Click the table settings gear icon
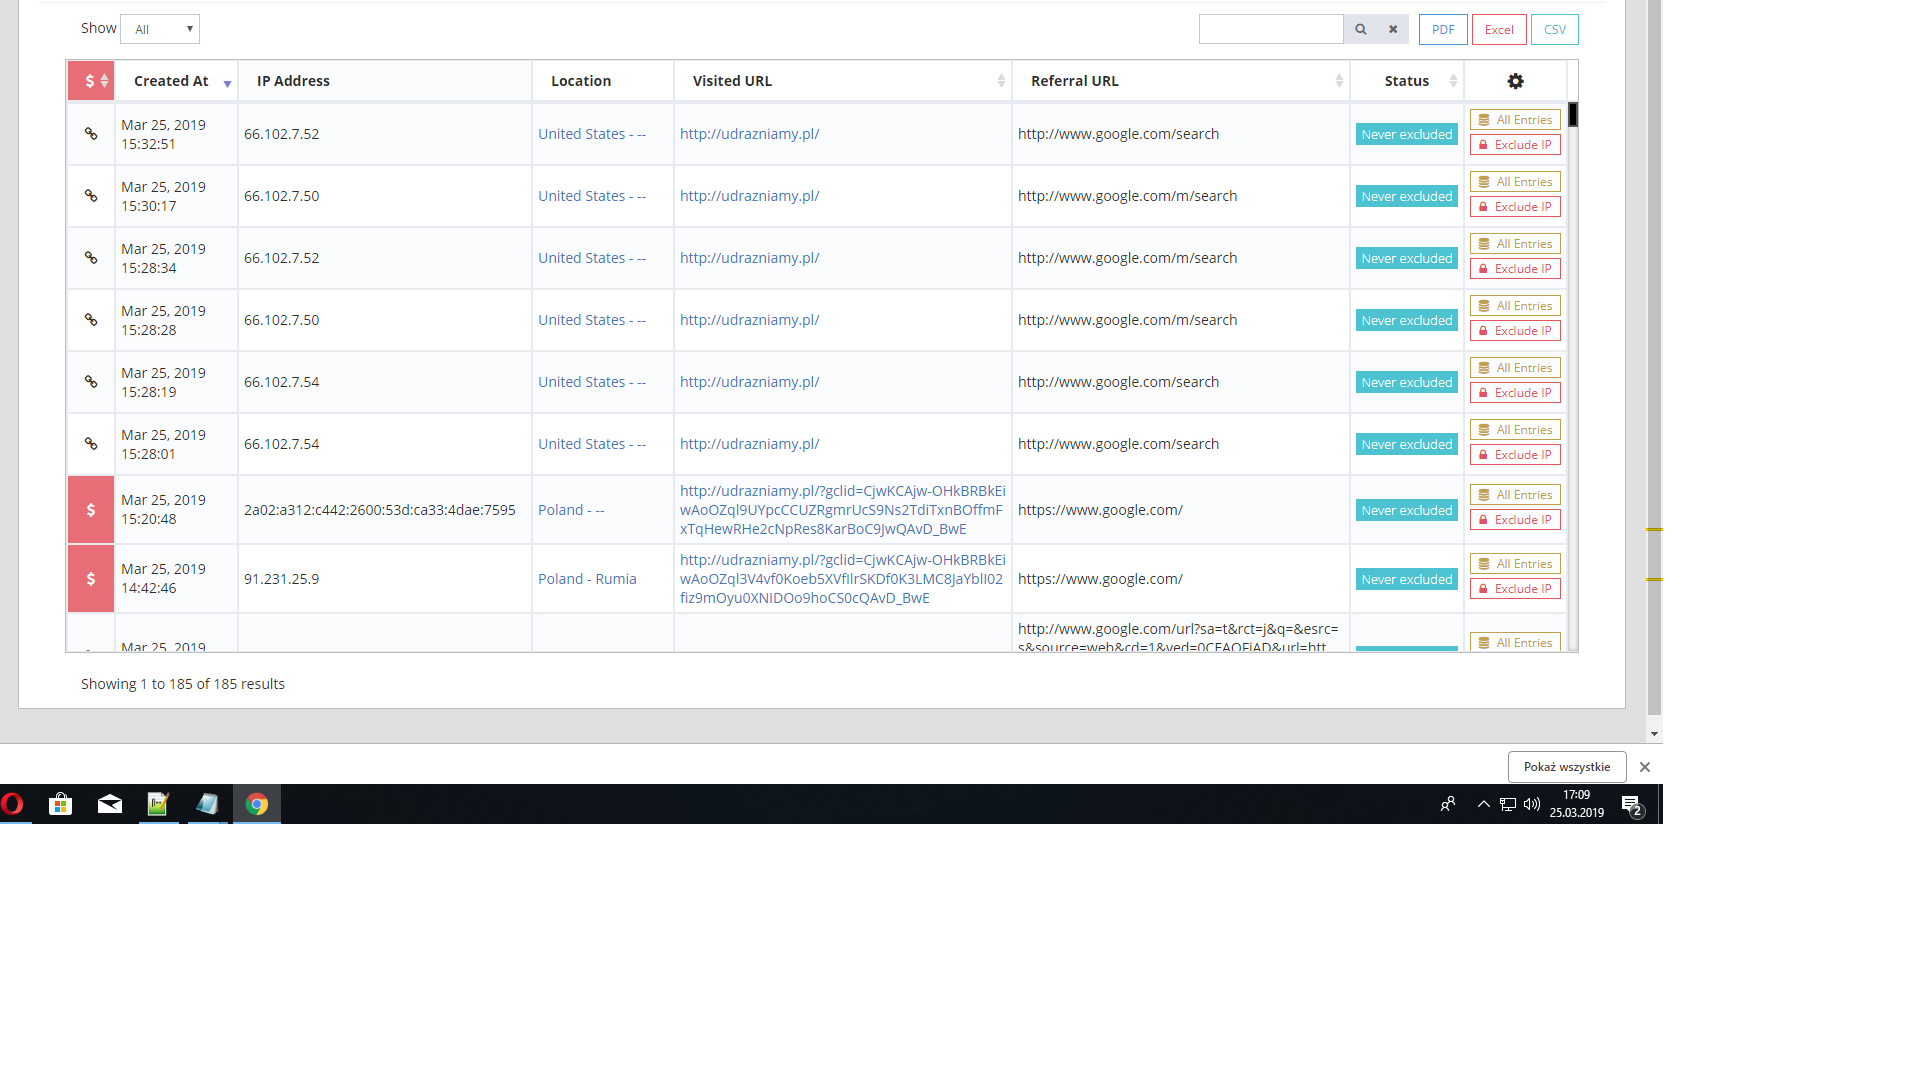 [1515, 81]
